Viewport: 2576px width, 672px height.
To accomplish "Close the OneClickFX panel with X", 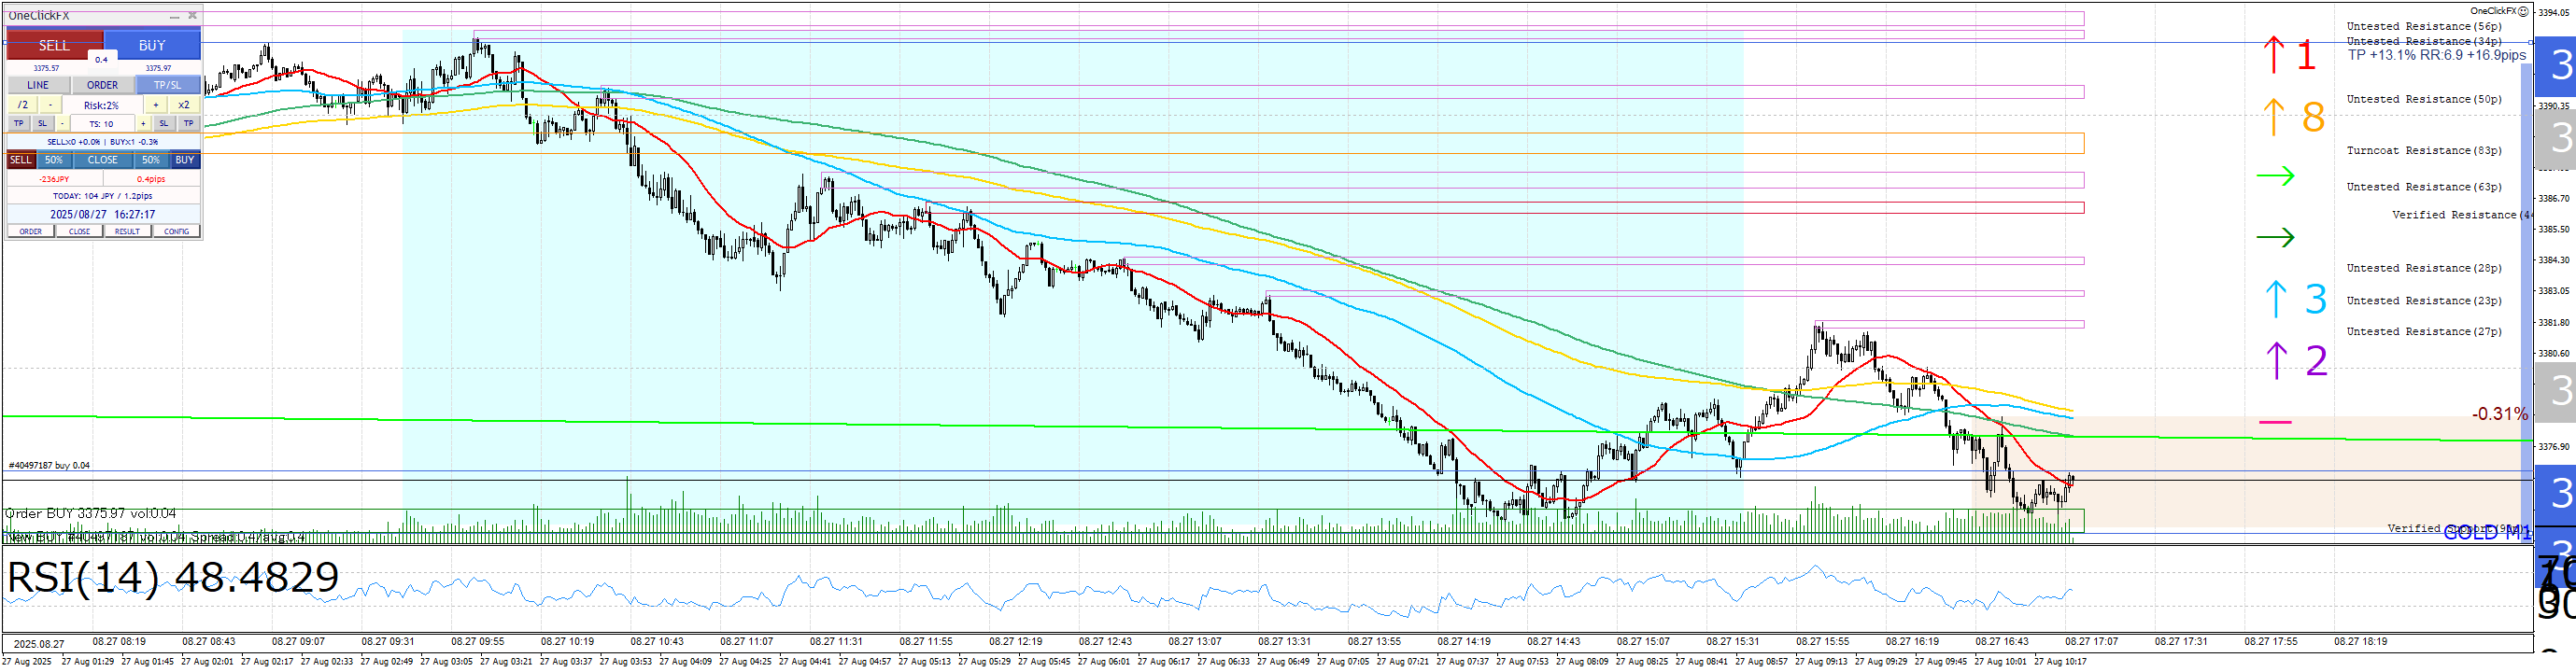I will pos(192,16).
